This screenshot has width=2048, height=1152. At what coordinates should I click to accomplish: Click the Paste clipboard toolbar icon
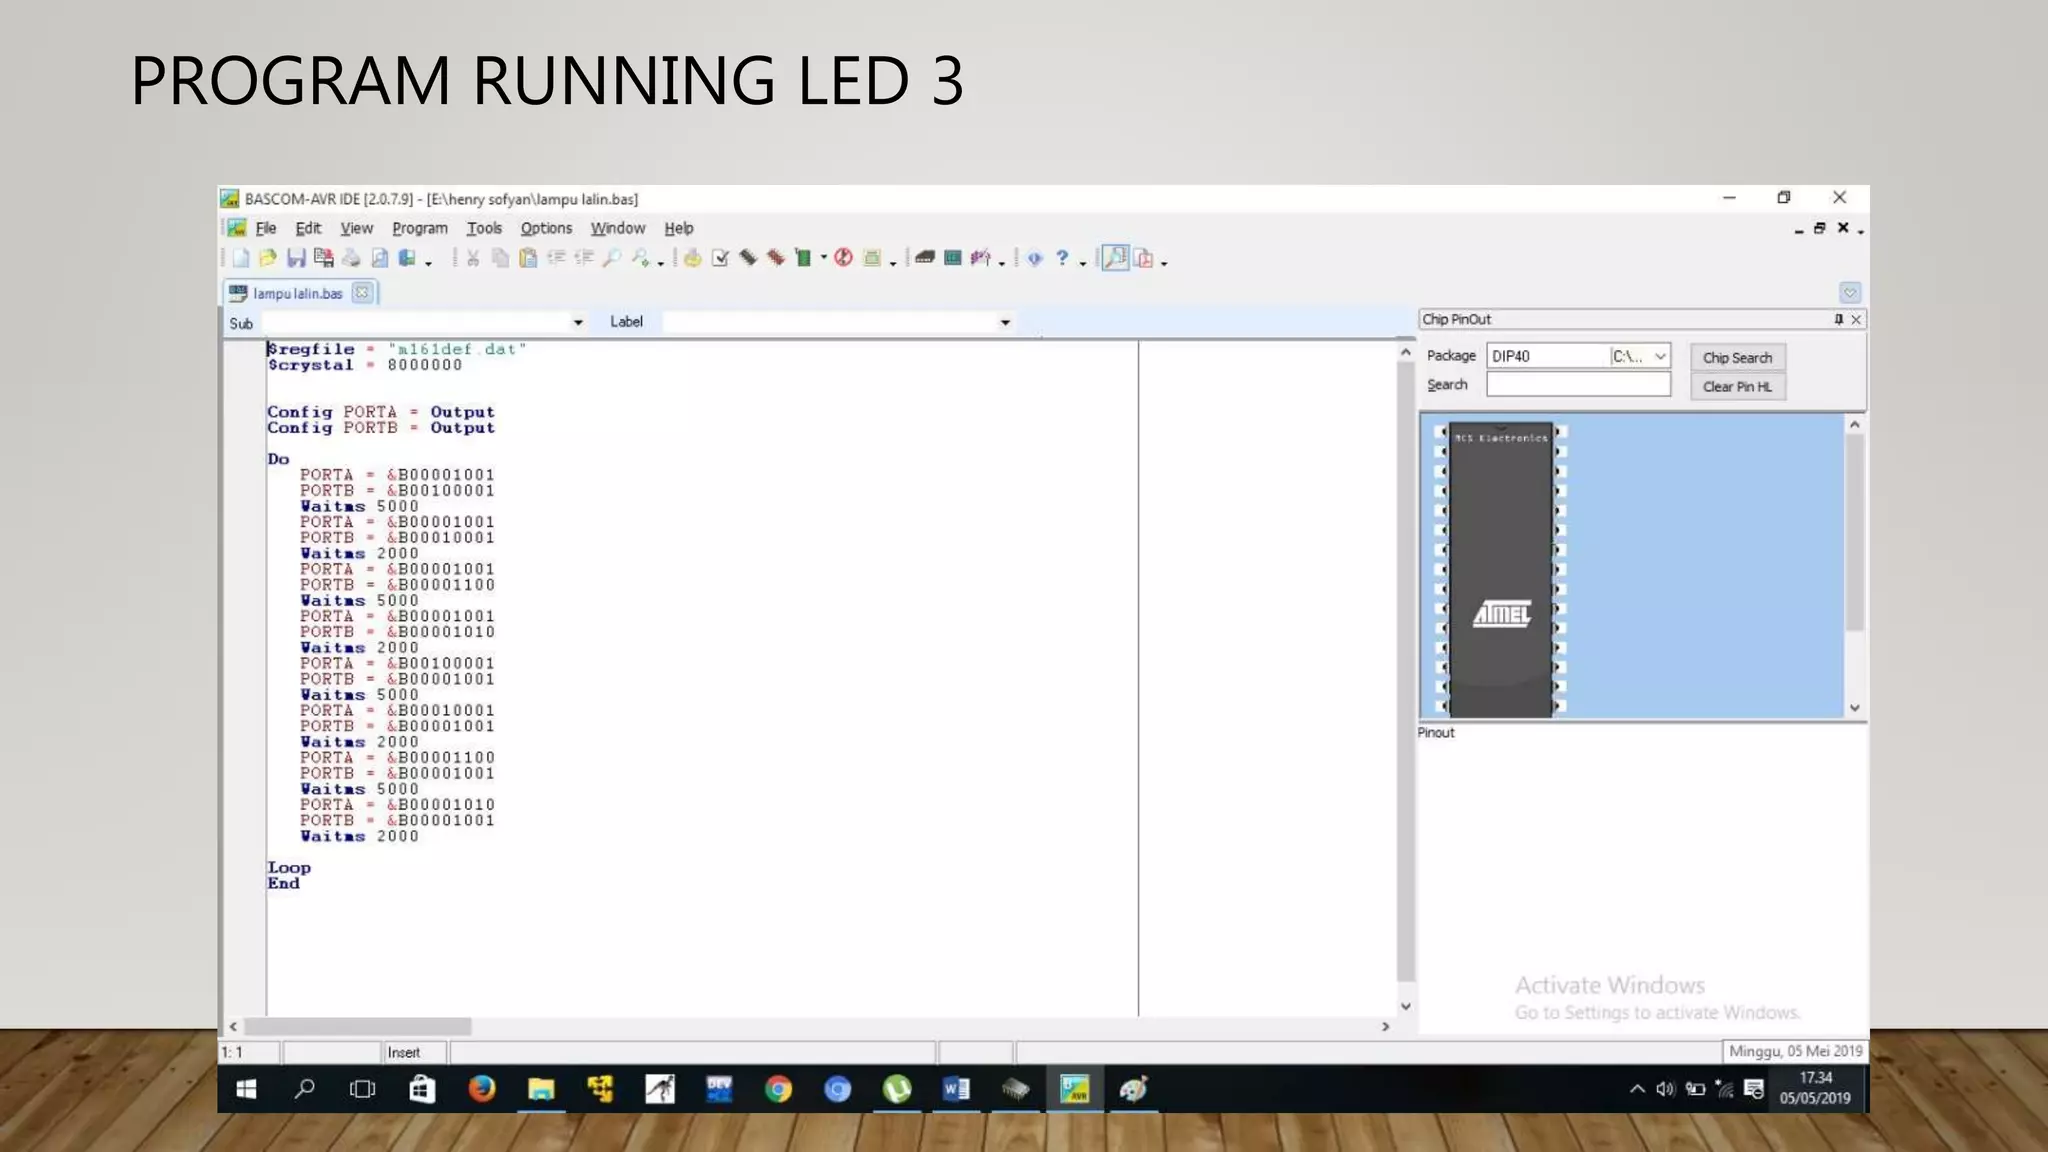pos(528,258)
